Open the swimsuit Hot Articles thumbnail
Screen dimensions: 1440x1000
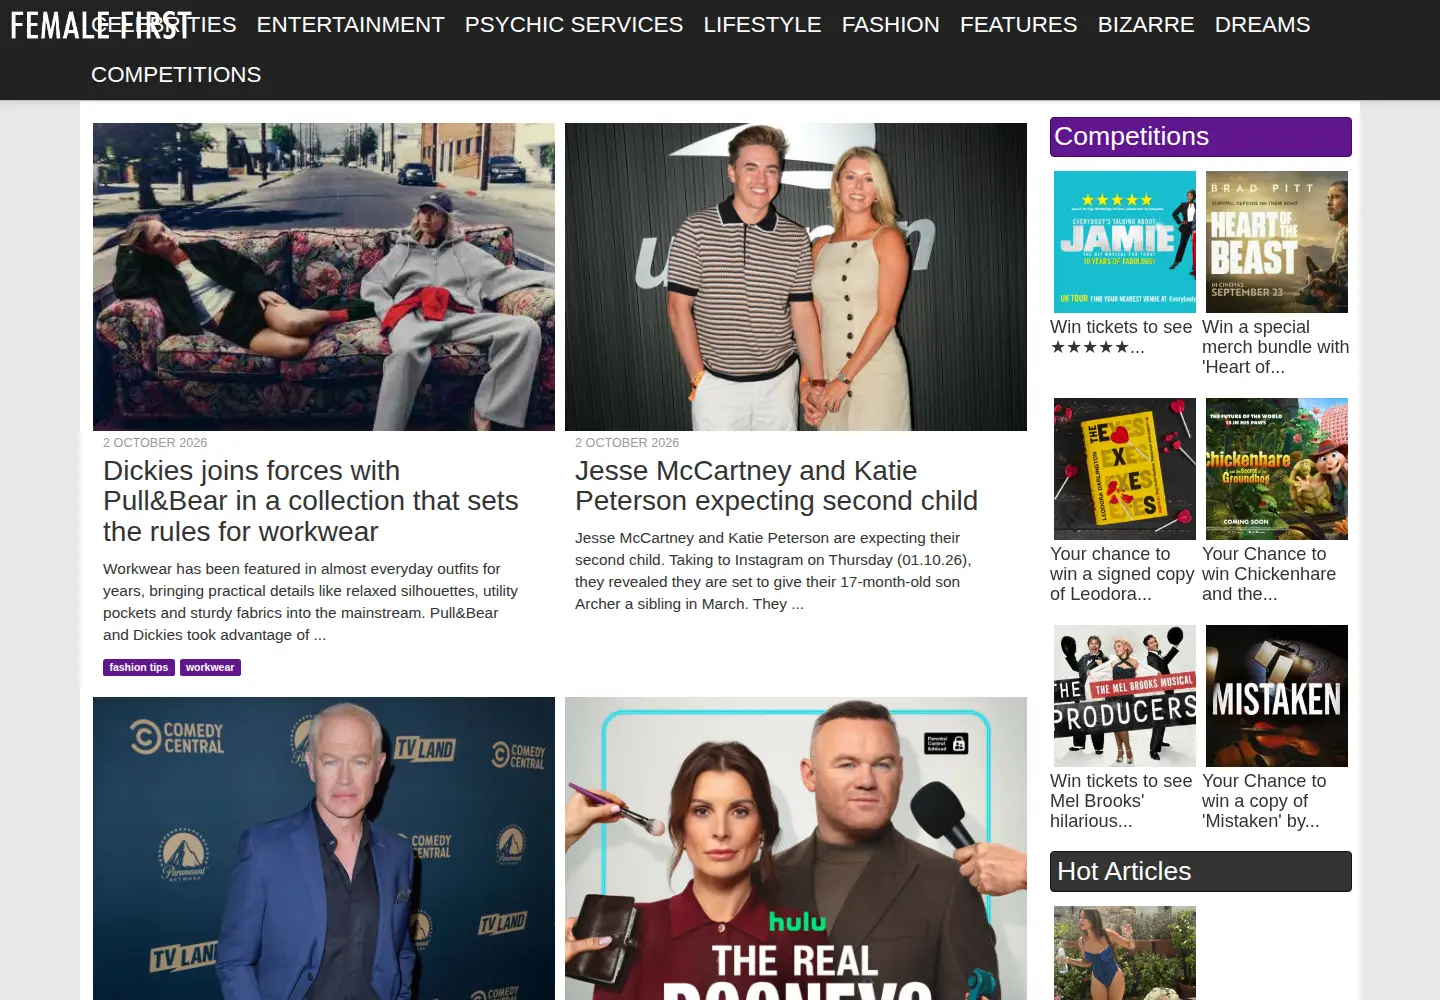coord(1125,953)
